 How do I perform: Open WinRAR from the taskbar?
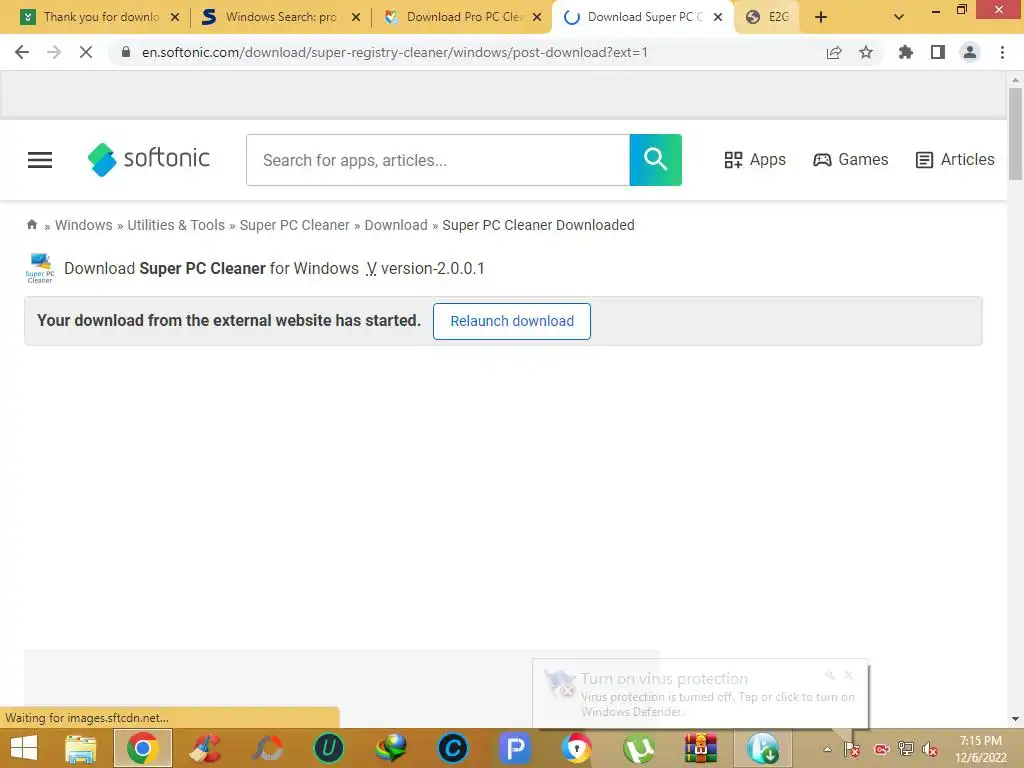pos(701,748)
